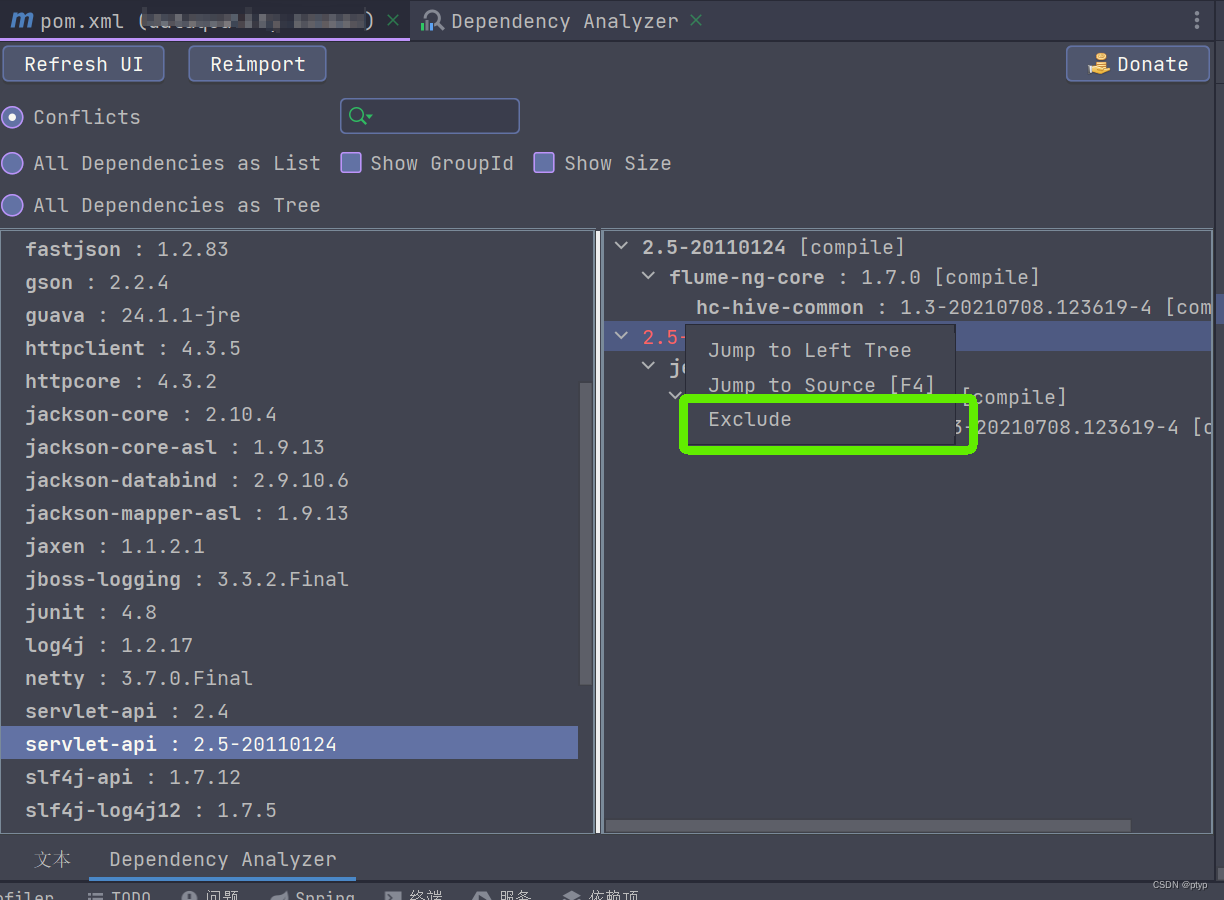1224x900 pixels.
Task: Collapse the flume-ng-core 1.7.0 node
Action: [648, 277]
